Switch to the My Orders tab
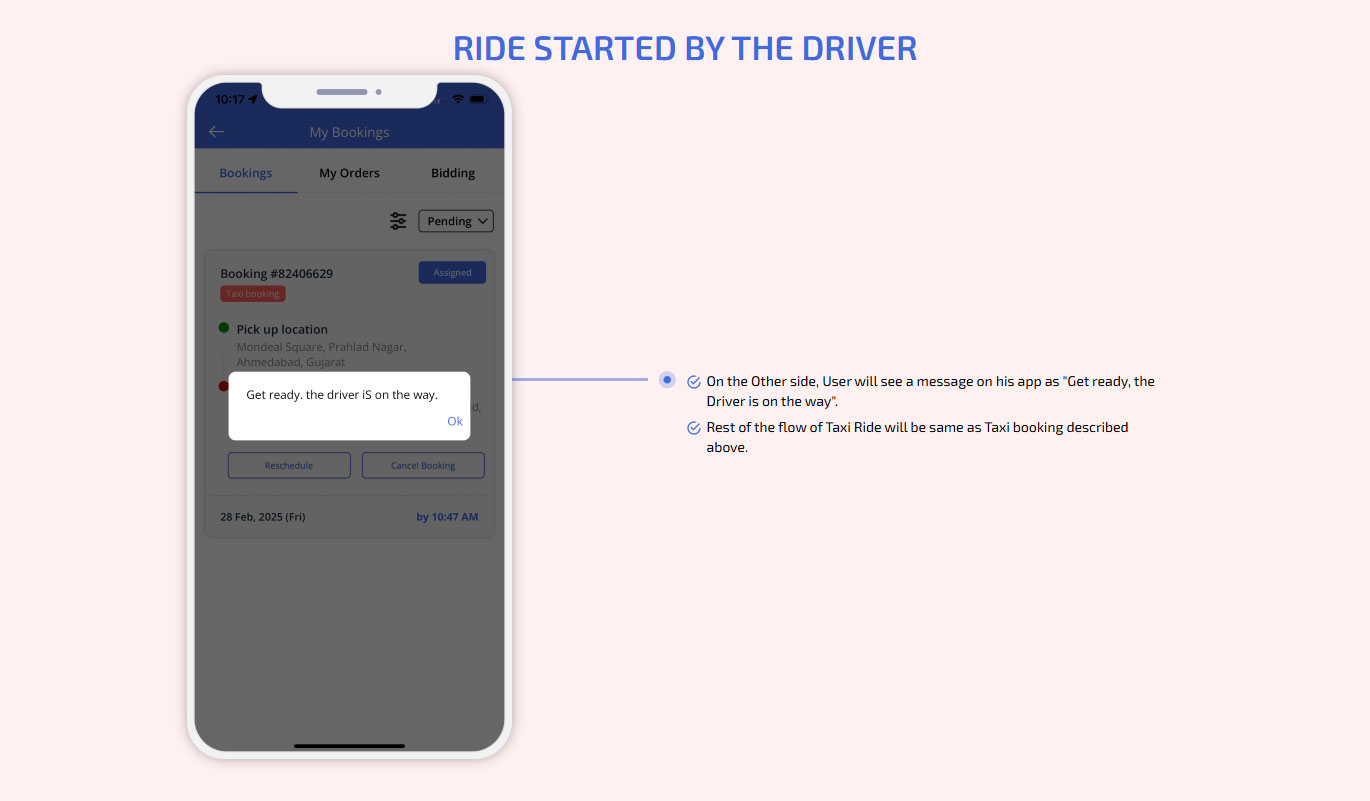The height and width of the screenshot is (801, 1370). coord(349,173)
